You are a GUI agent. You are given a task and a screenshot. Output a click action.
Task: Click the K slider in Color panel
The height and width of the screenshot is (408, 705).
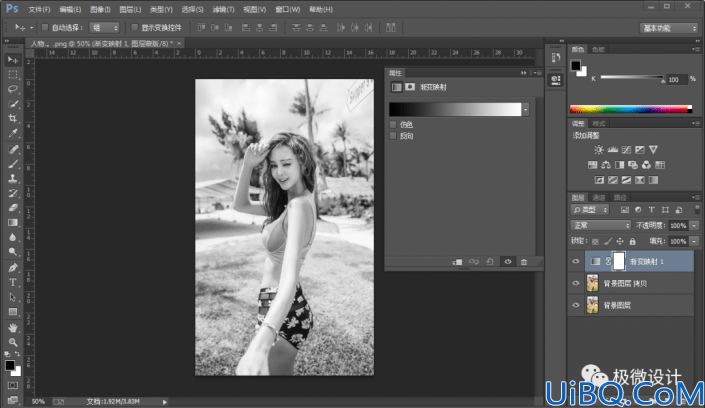tap(632, 78)
